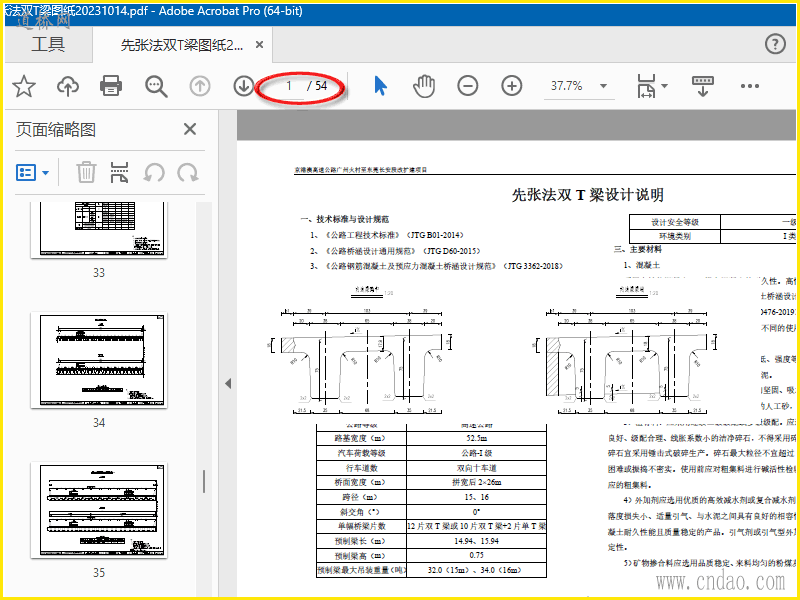800x600 pixels.
Task: Click the 路基宽度（m） row label
Action: pyautogui.click(x=361, y=438)
